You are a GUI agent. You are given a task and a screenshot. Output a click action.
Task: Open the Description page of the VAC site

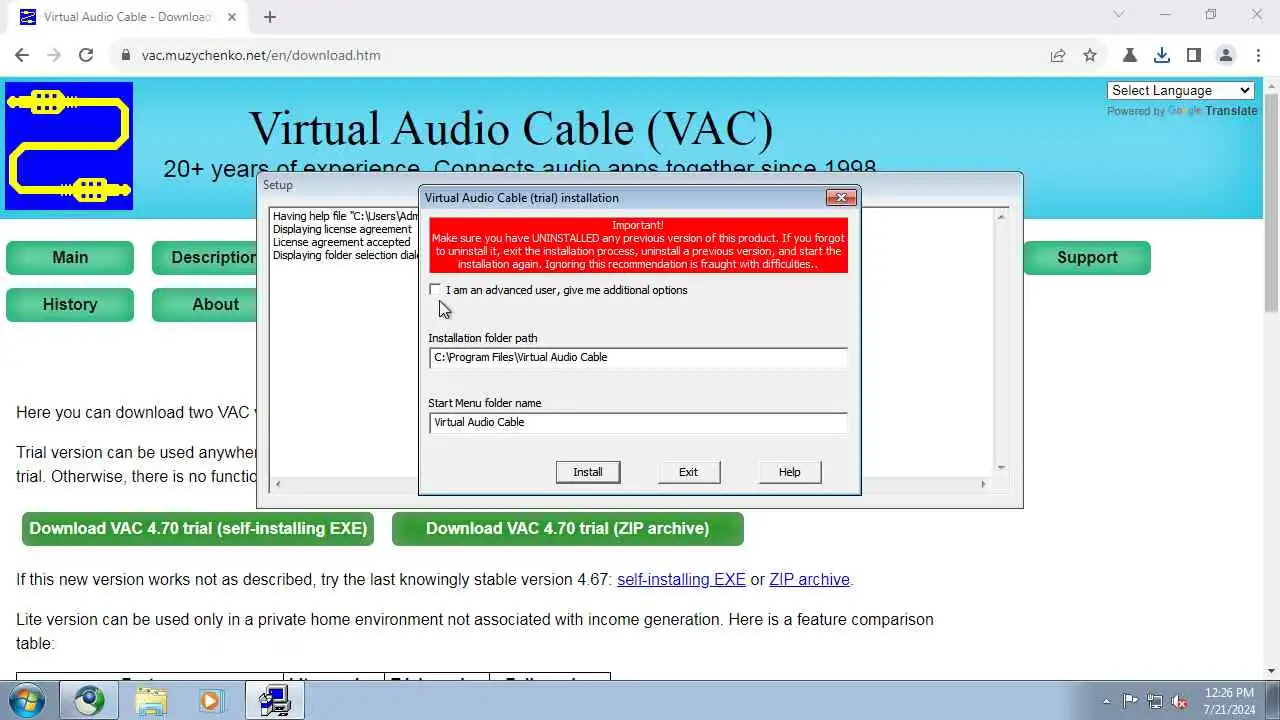click(206, 257)
